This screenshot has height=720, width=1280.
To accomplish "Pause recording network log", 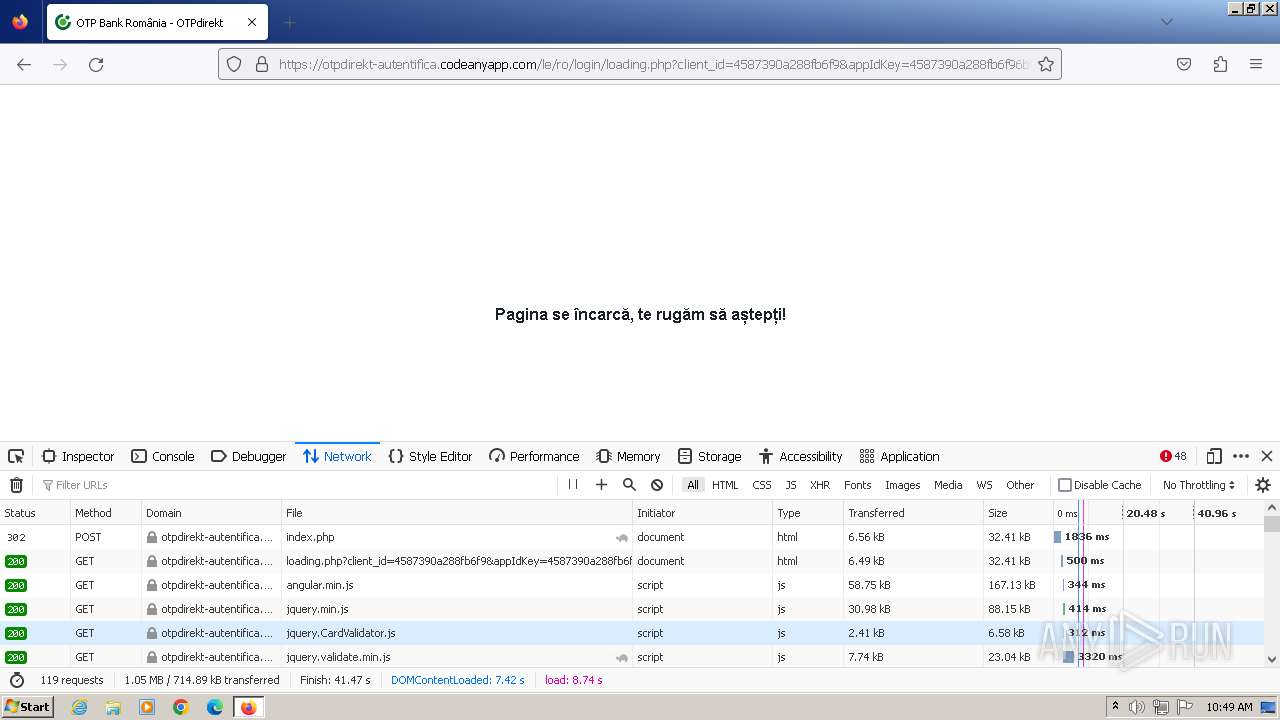I will click(573, 485).
